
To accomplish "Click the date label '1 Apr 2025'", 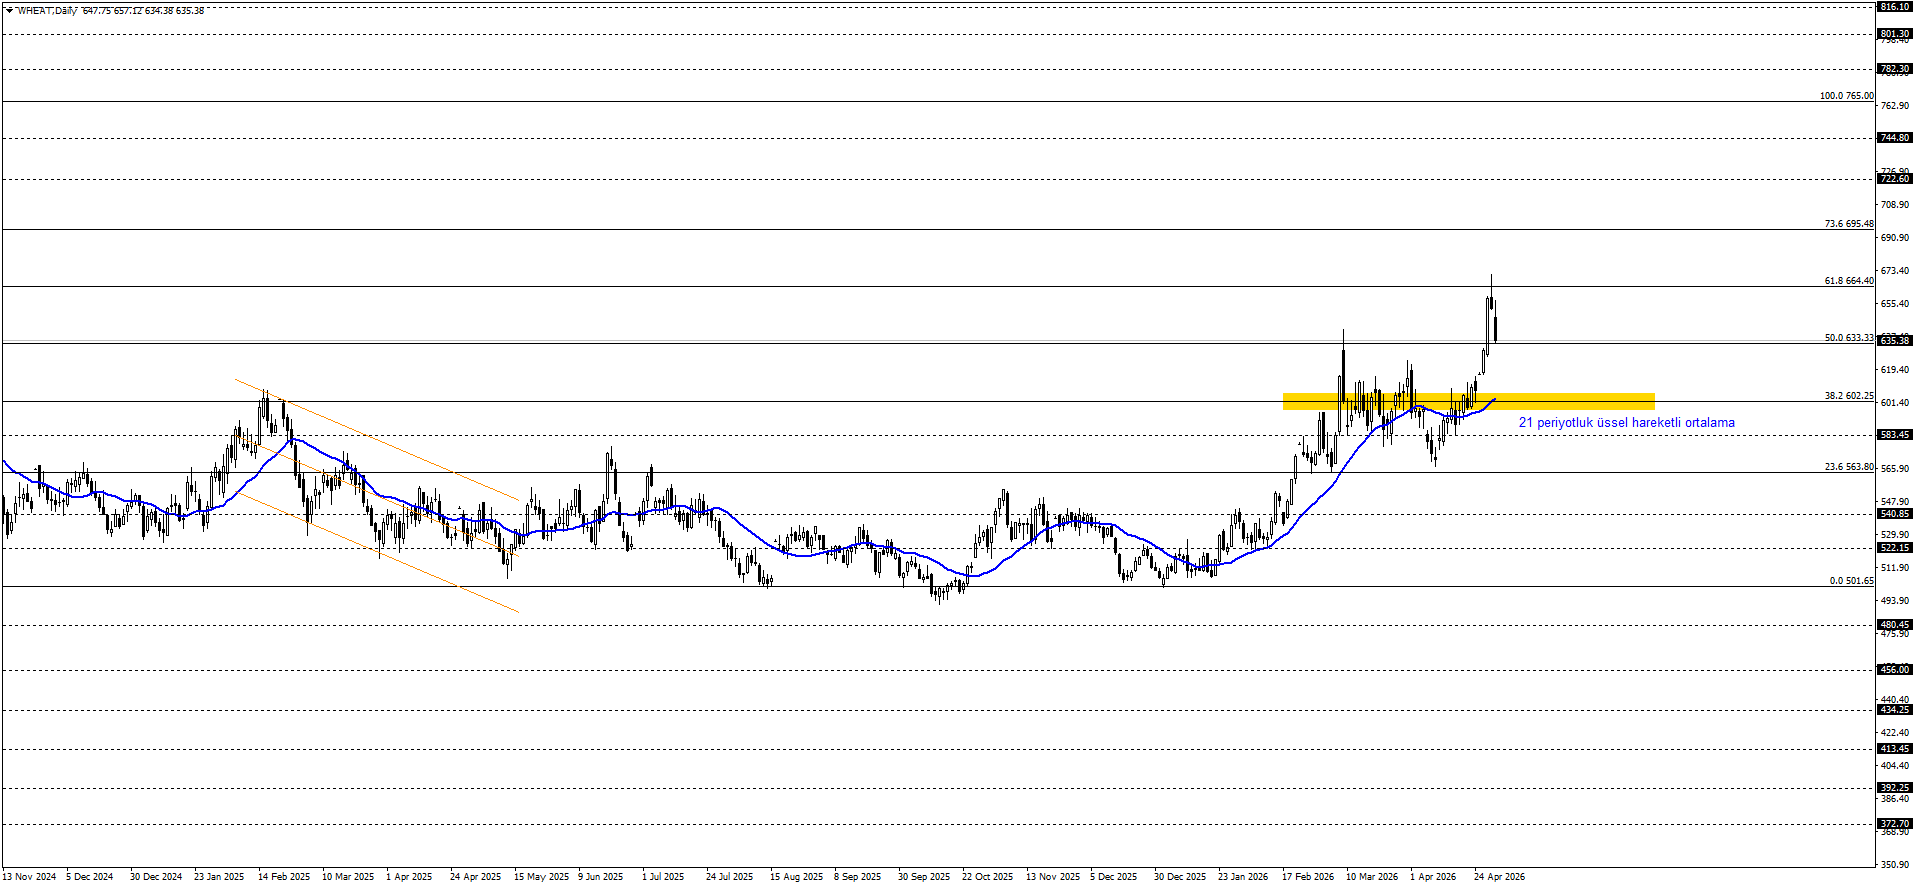I will (x=409, y=877).
